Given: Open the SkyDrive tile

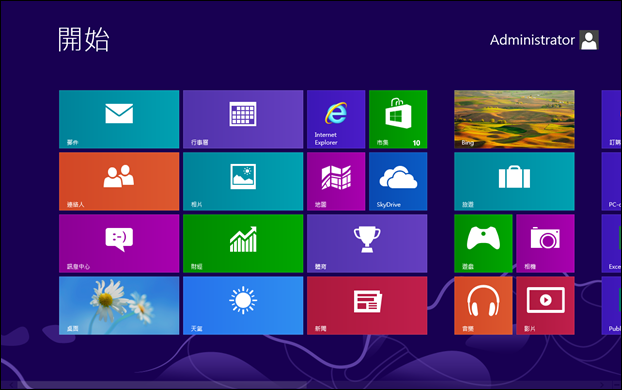Looking at the screenshot, I should tap(398, 181).
